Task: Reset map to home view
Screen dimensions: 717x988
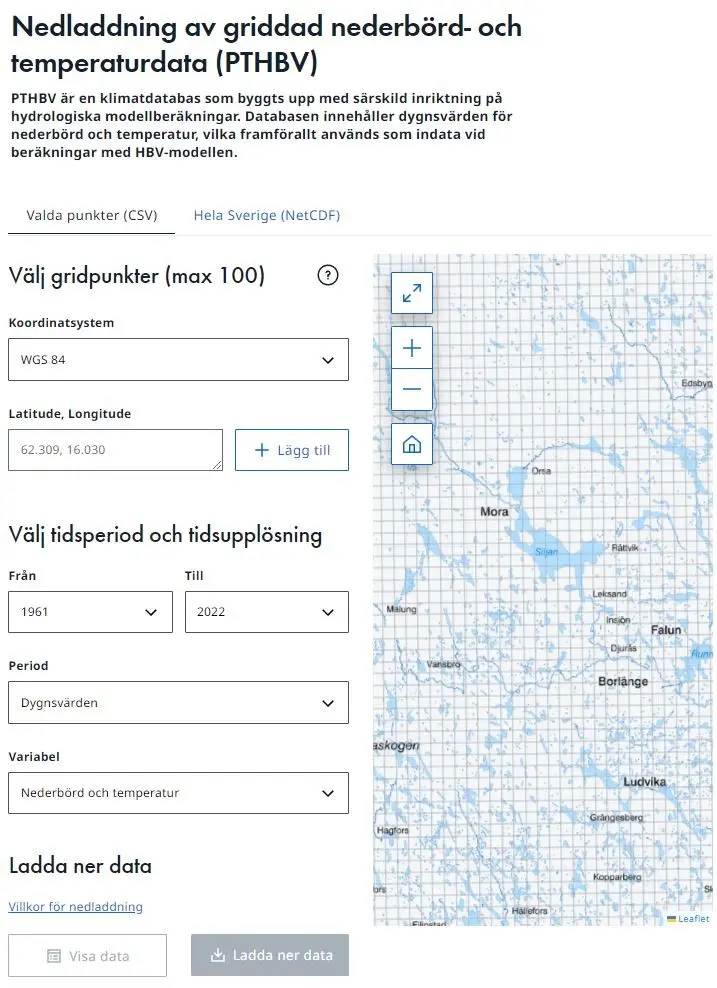Action: click(412, 444)
